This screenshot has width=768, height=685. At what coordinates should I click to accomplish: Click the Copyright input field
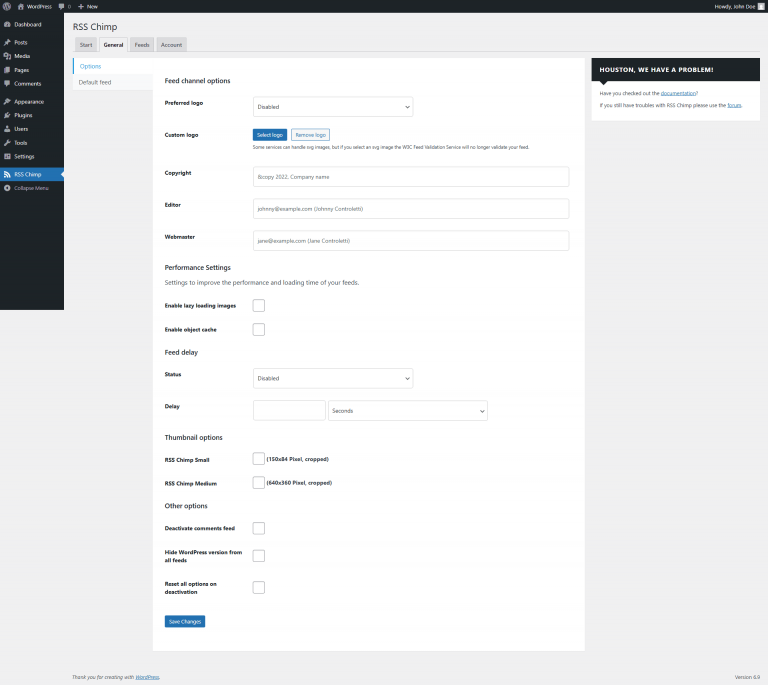[410, 177]
